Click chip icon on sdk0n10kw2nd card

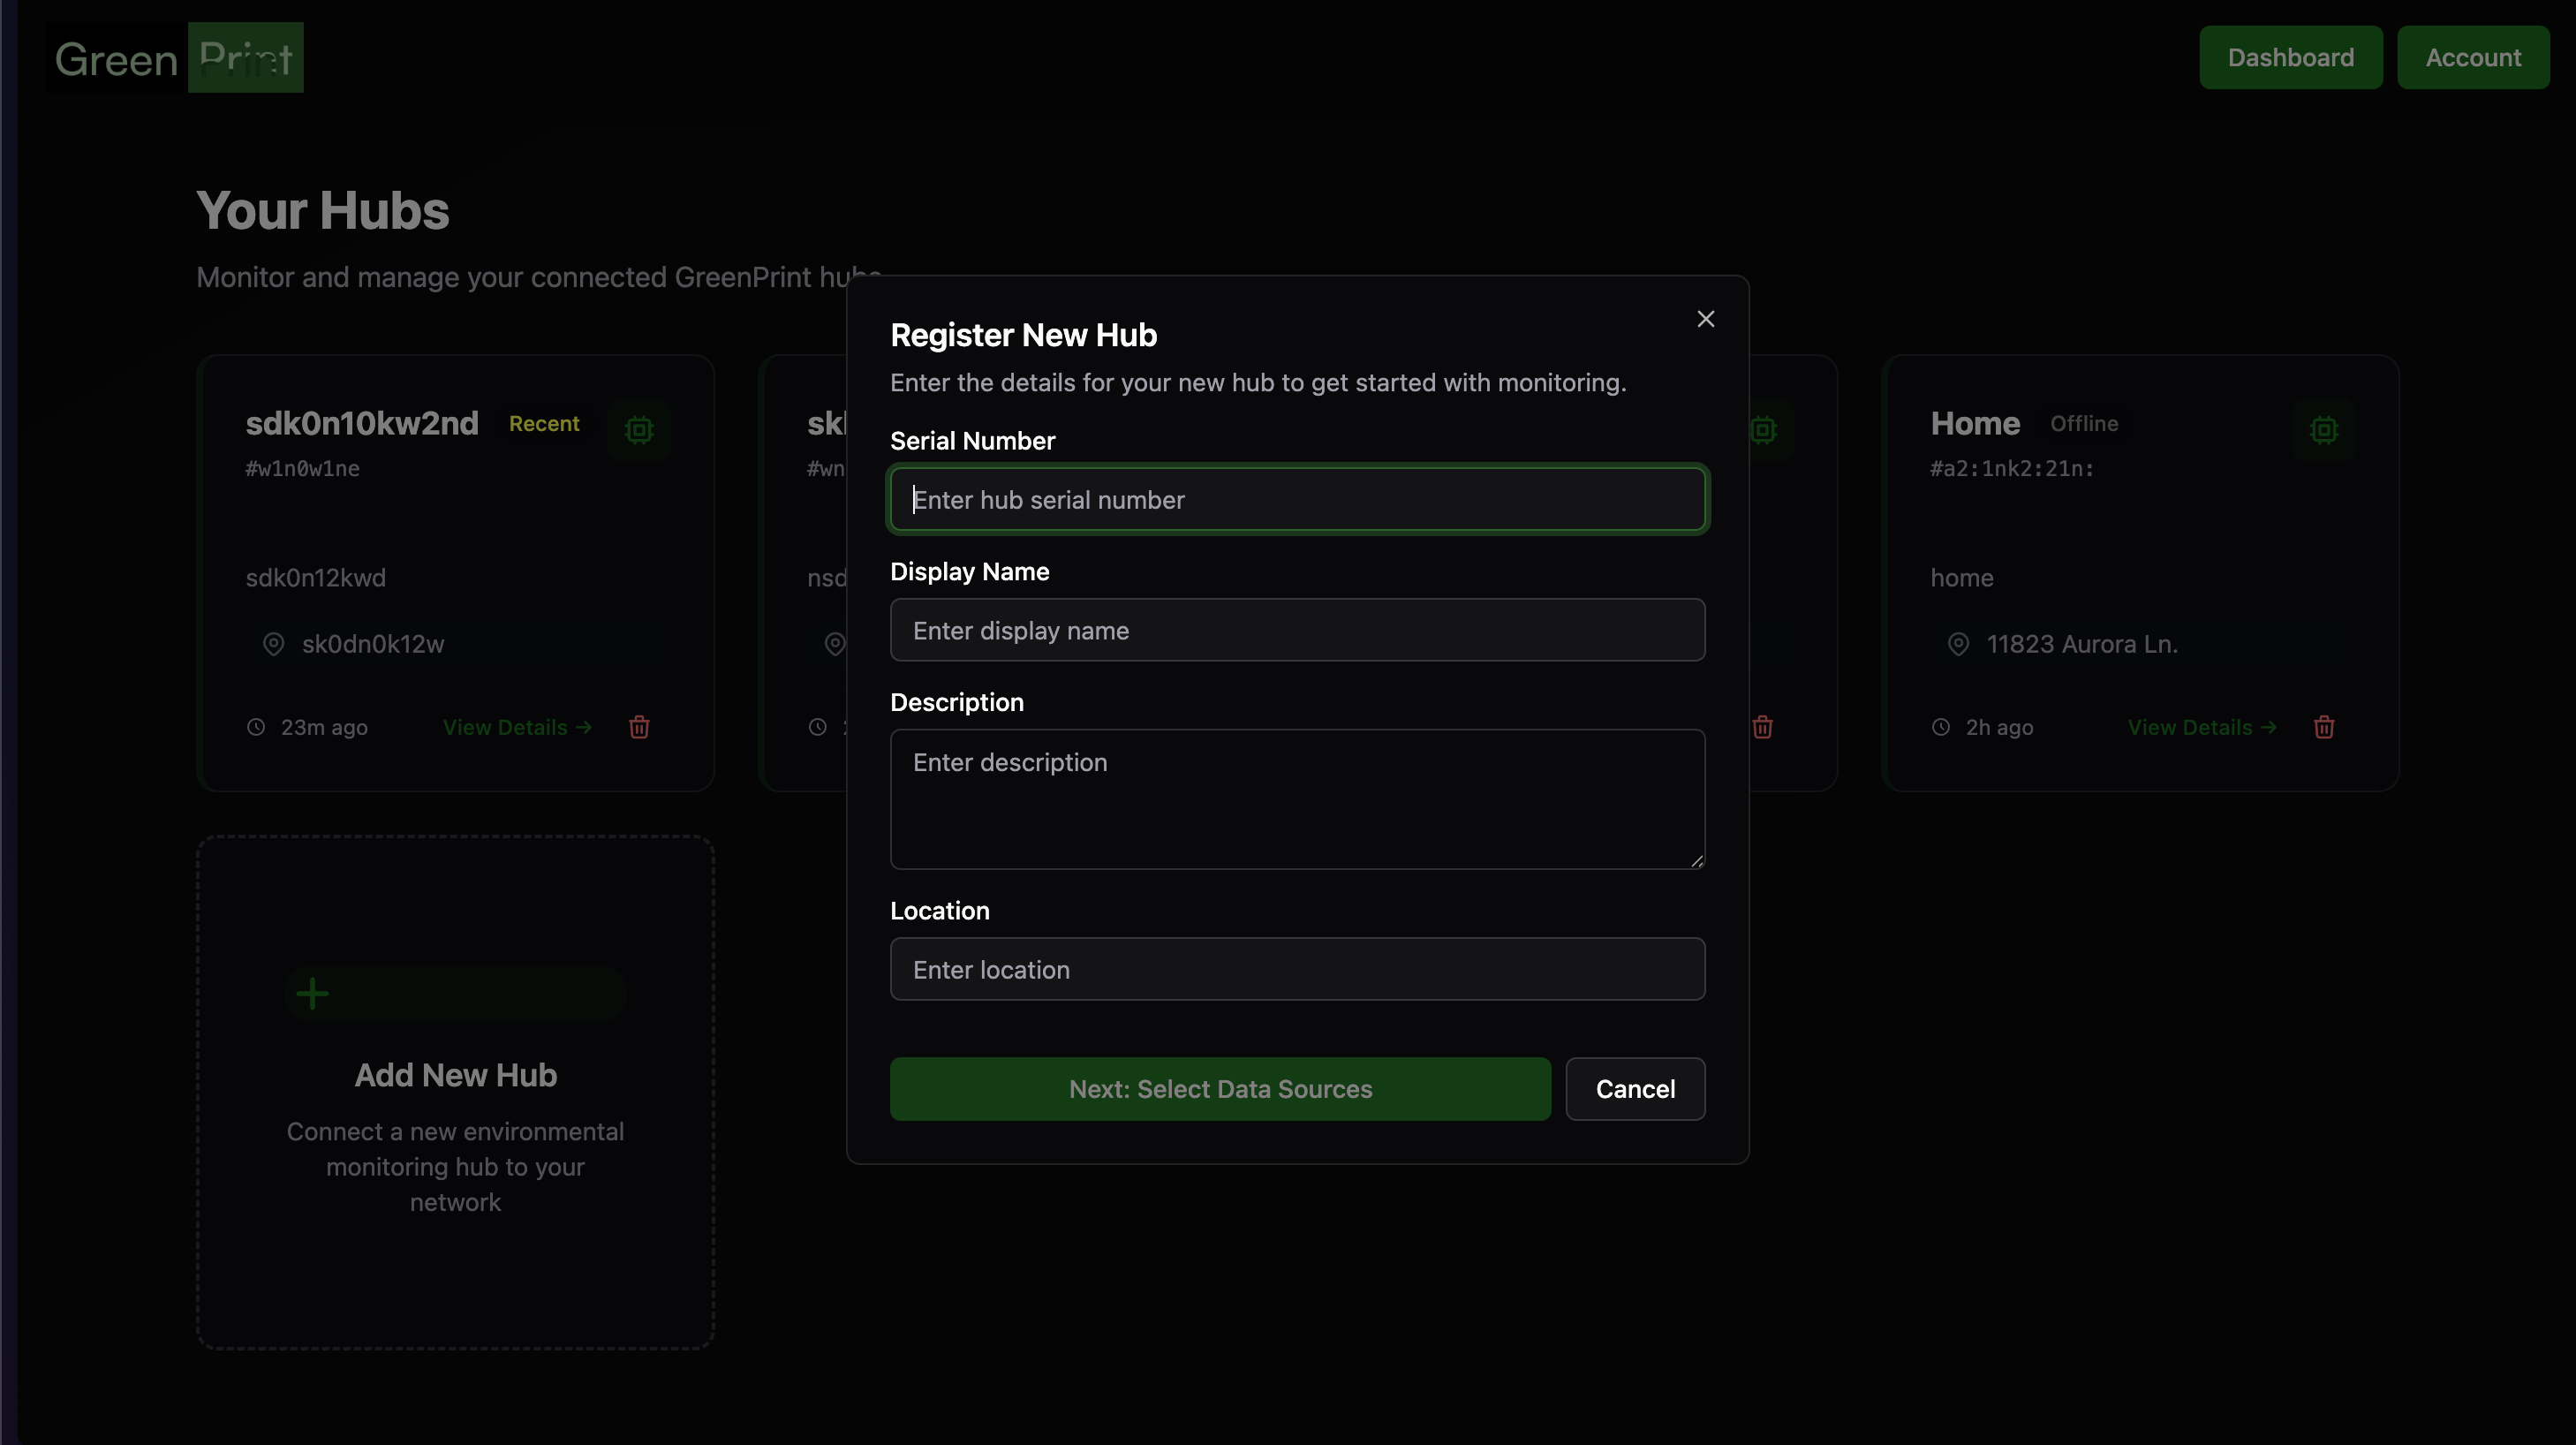[x=639, y=430]
